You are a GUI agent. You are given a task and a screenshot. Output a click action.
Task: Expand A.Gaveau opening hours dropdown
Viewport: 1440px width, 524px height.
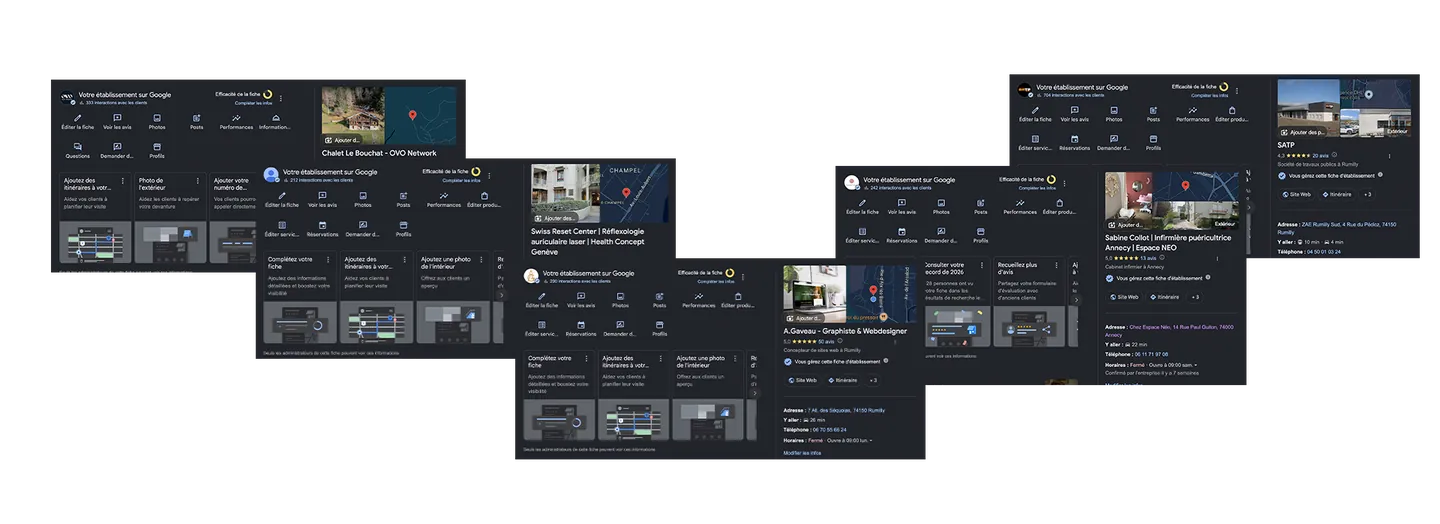click(871, 440)
